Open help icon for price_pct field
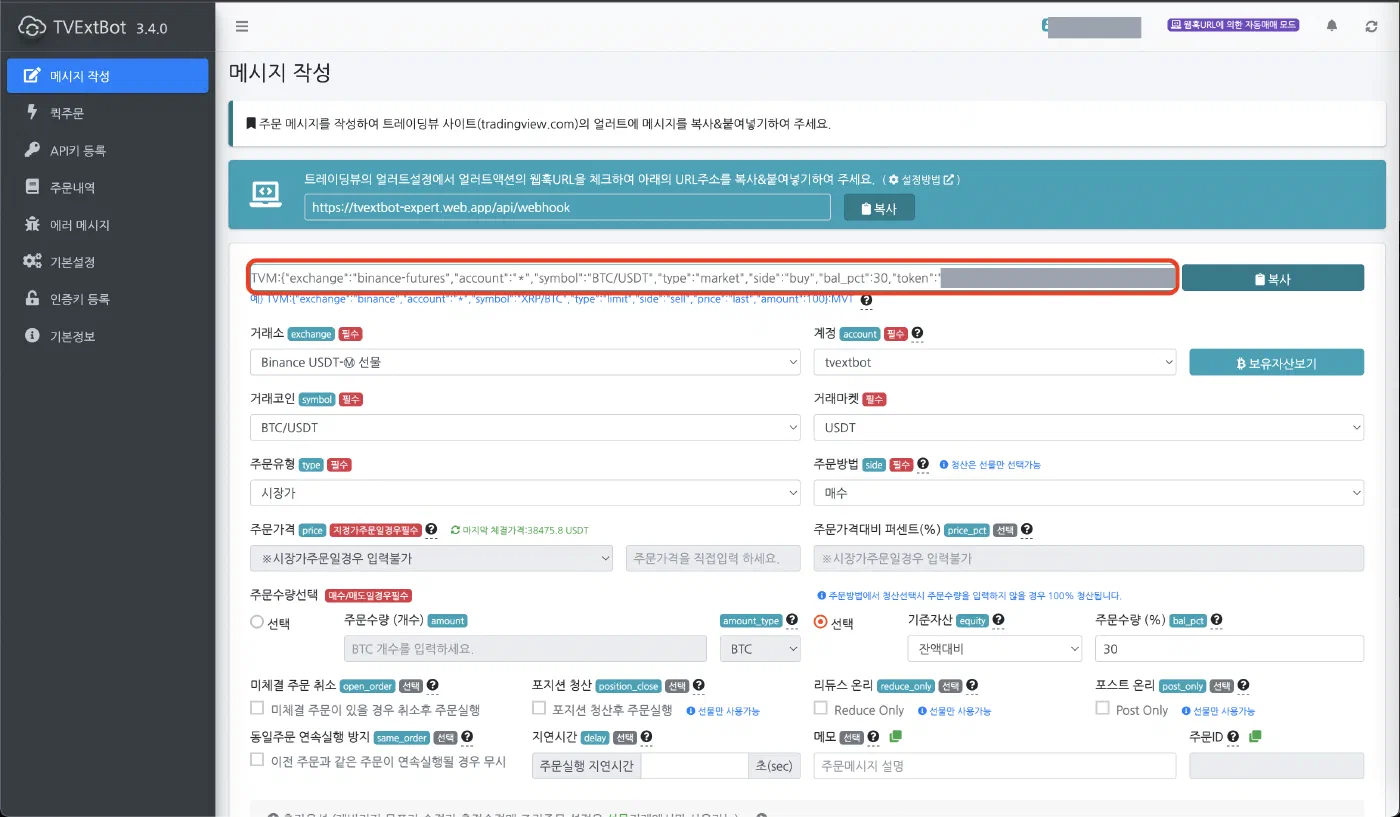Screen dimensions: 1400x817 [1026, 529]
